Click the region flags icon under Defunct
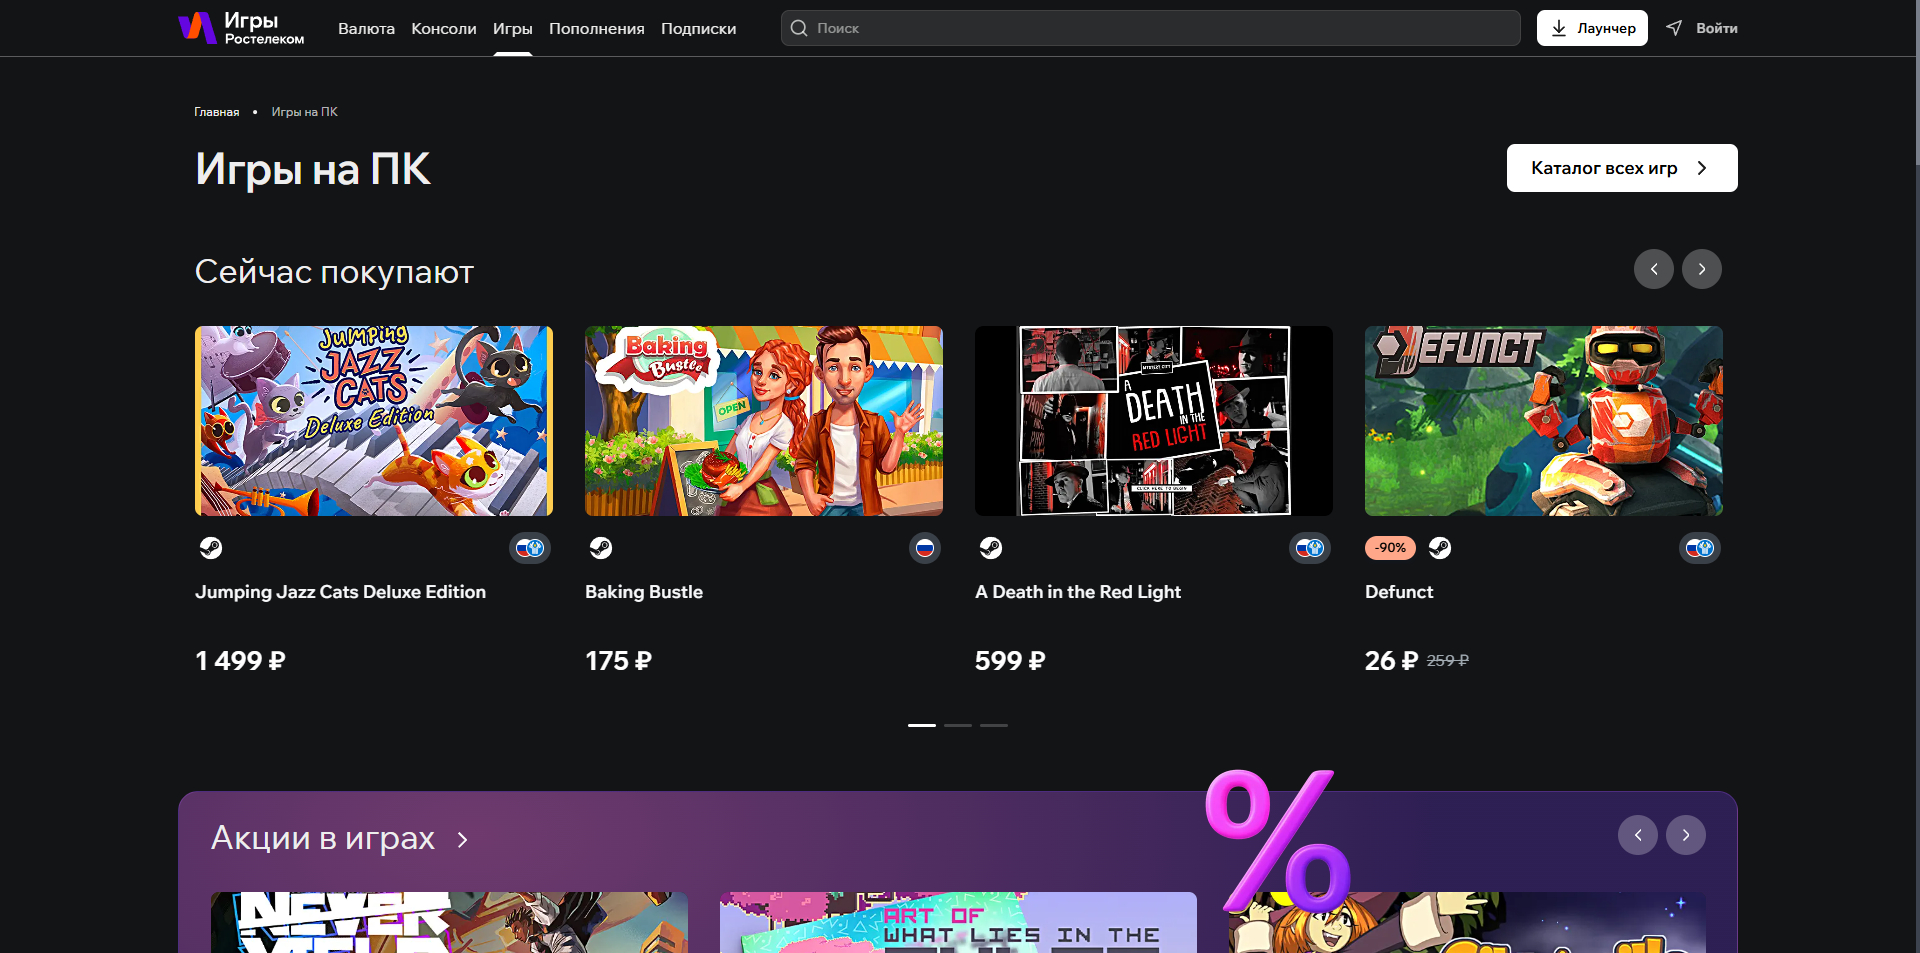 tap(1699, 548)
